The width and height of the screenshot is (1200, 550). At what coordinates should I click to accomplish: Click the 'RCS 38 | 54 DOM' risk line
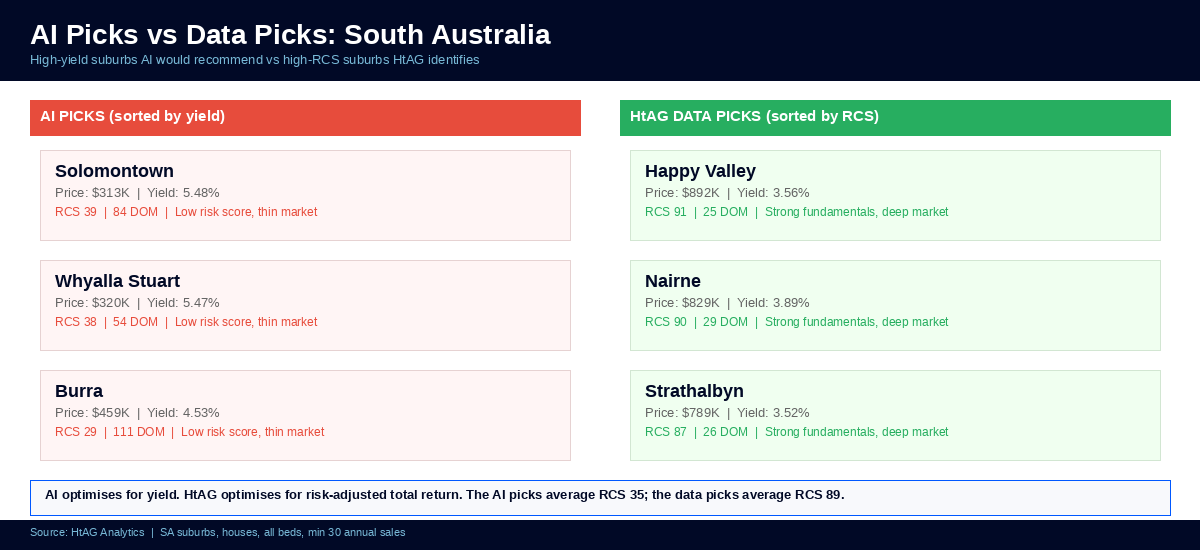186,322
